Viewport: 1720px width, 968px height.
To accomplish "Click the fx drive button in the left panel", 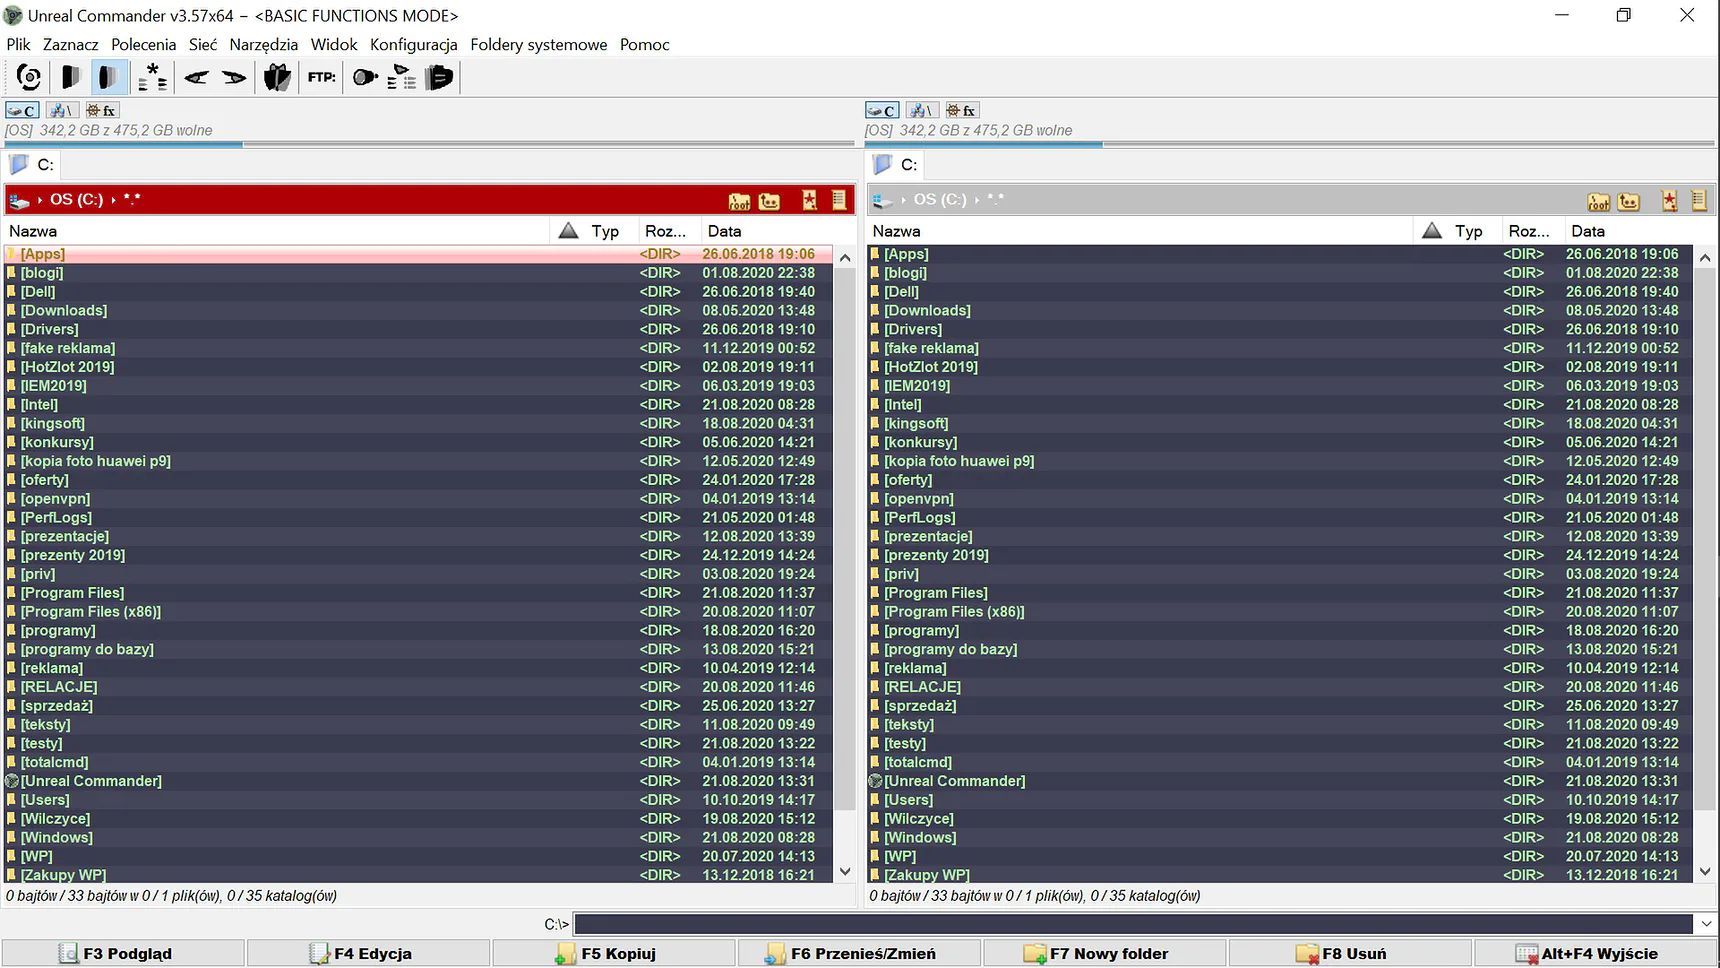I will 101,110.
